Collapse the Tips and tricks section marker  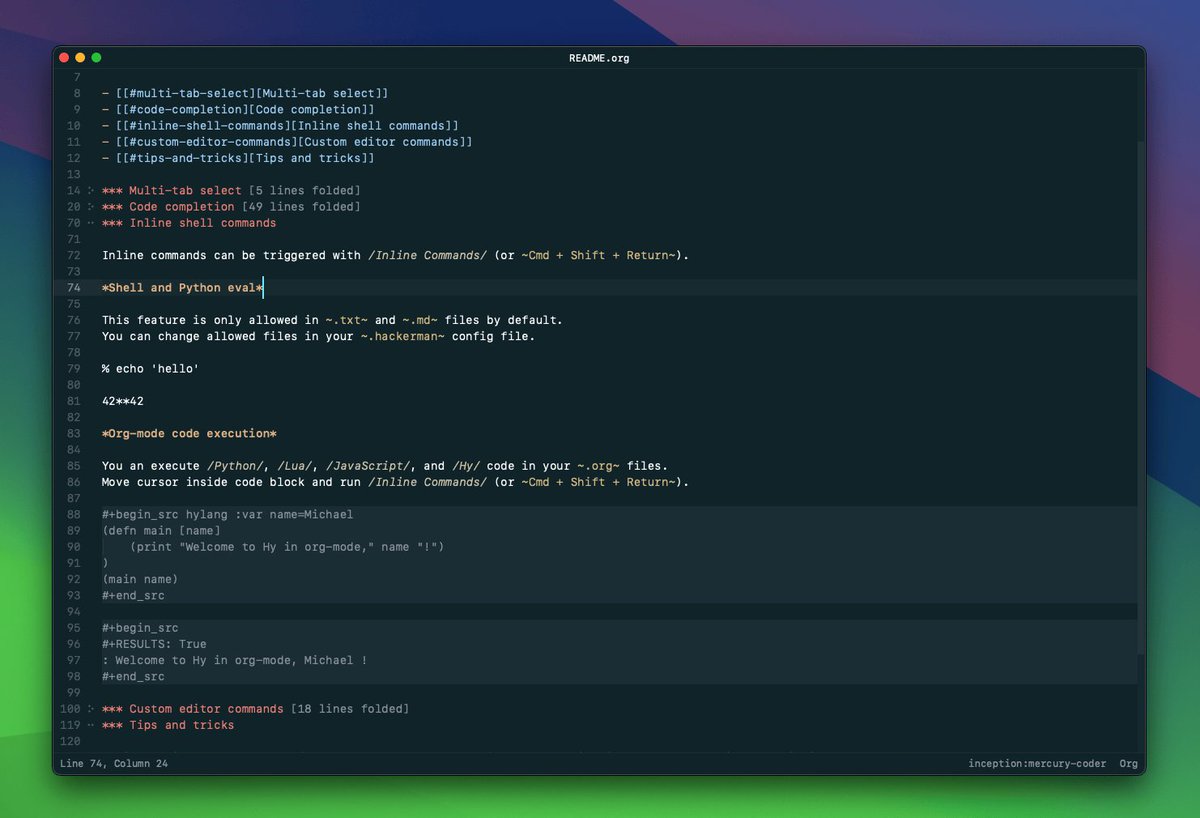(91, 725)
